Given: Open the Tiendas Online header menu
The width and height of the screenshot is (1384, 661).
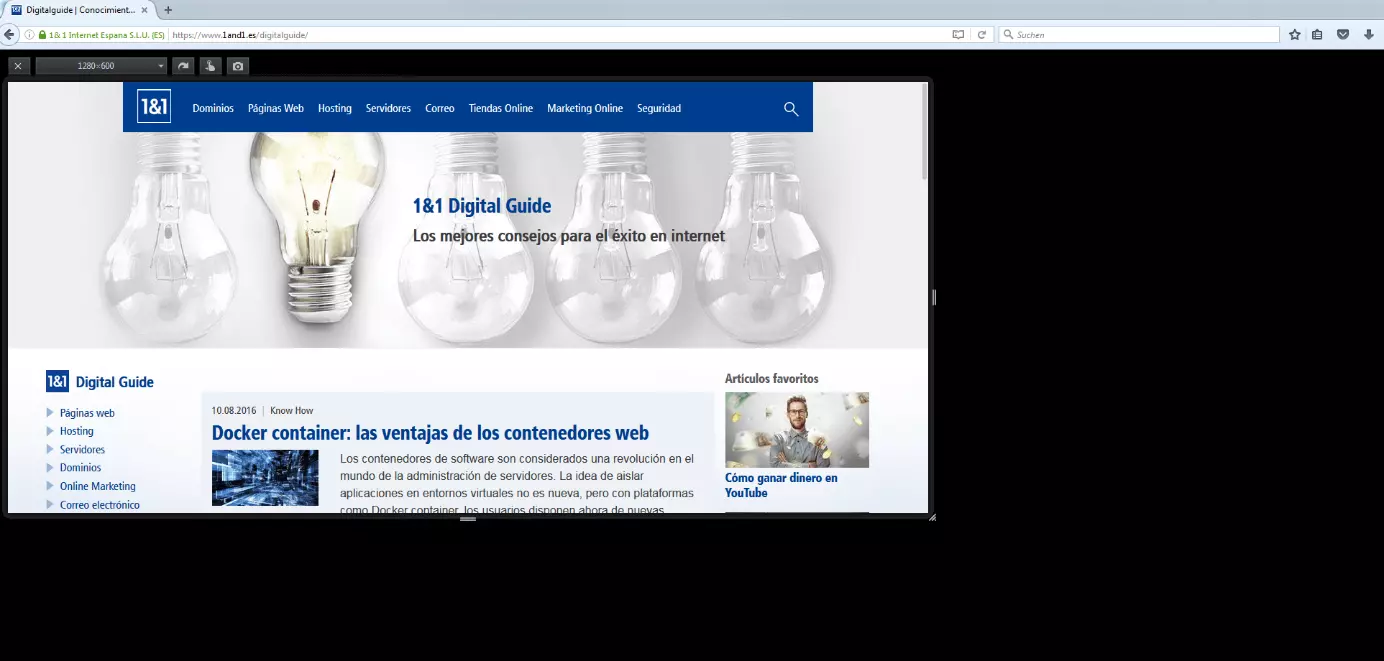Looking at the screenshot, I should pos(501,108).
